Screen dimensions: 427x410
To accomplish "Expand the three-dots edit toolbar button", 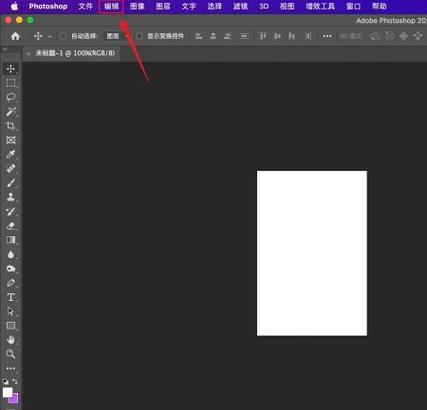I will pos(11,368).
